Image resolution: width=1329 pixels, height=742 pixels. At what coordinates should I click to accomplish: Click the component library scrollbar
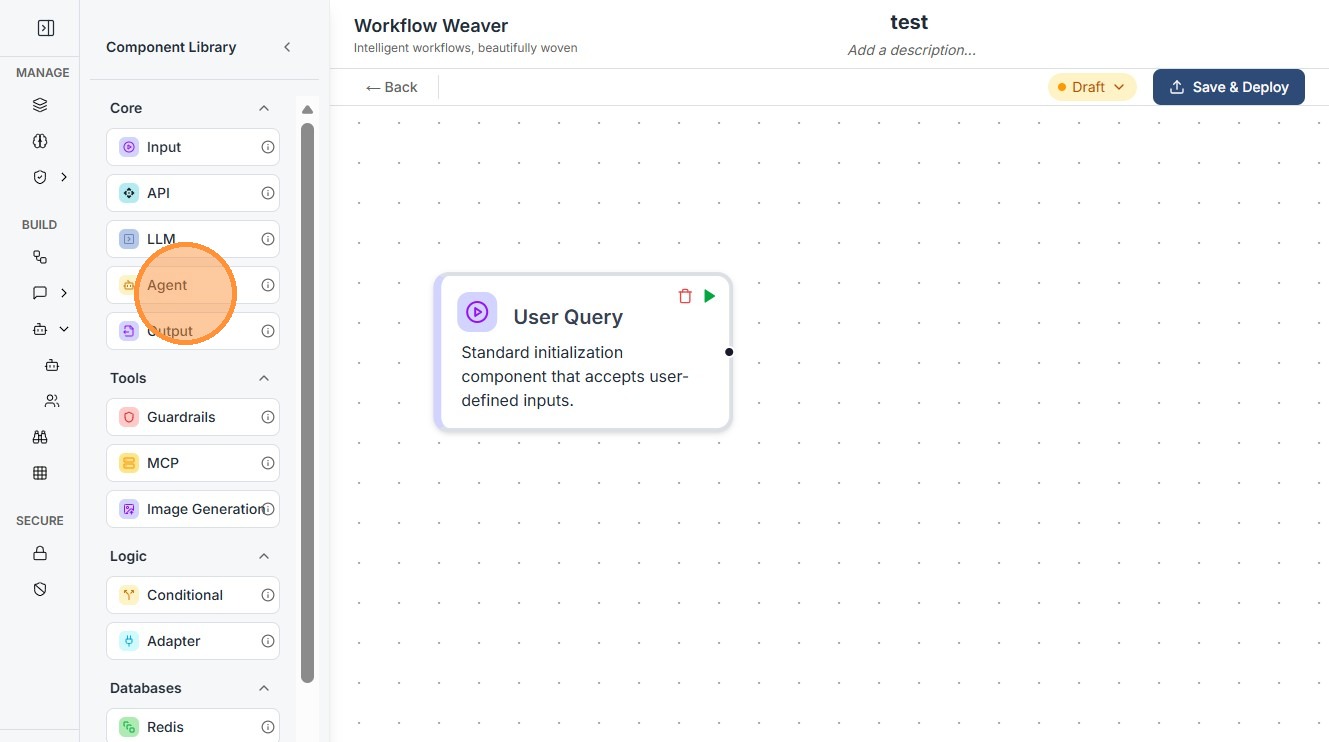click(307, 400)
